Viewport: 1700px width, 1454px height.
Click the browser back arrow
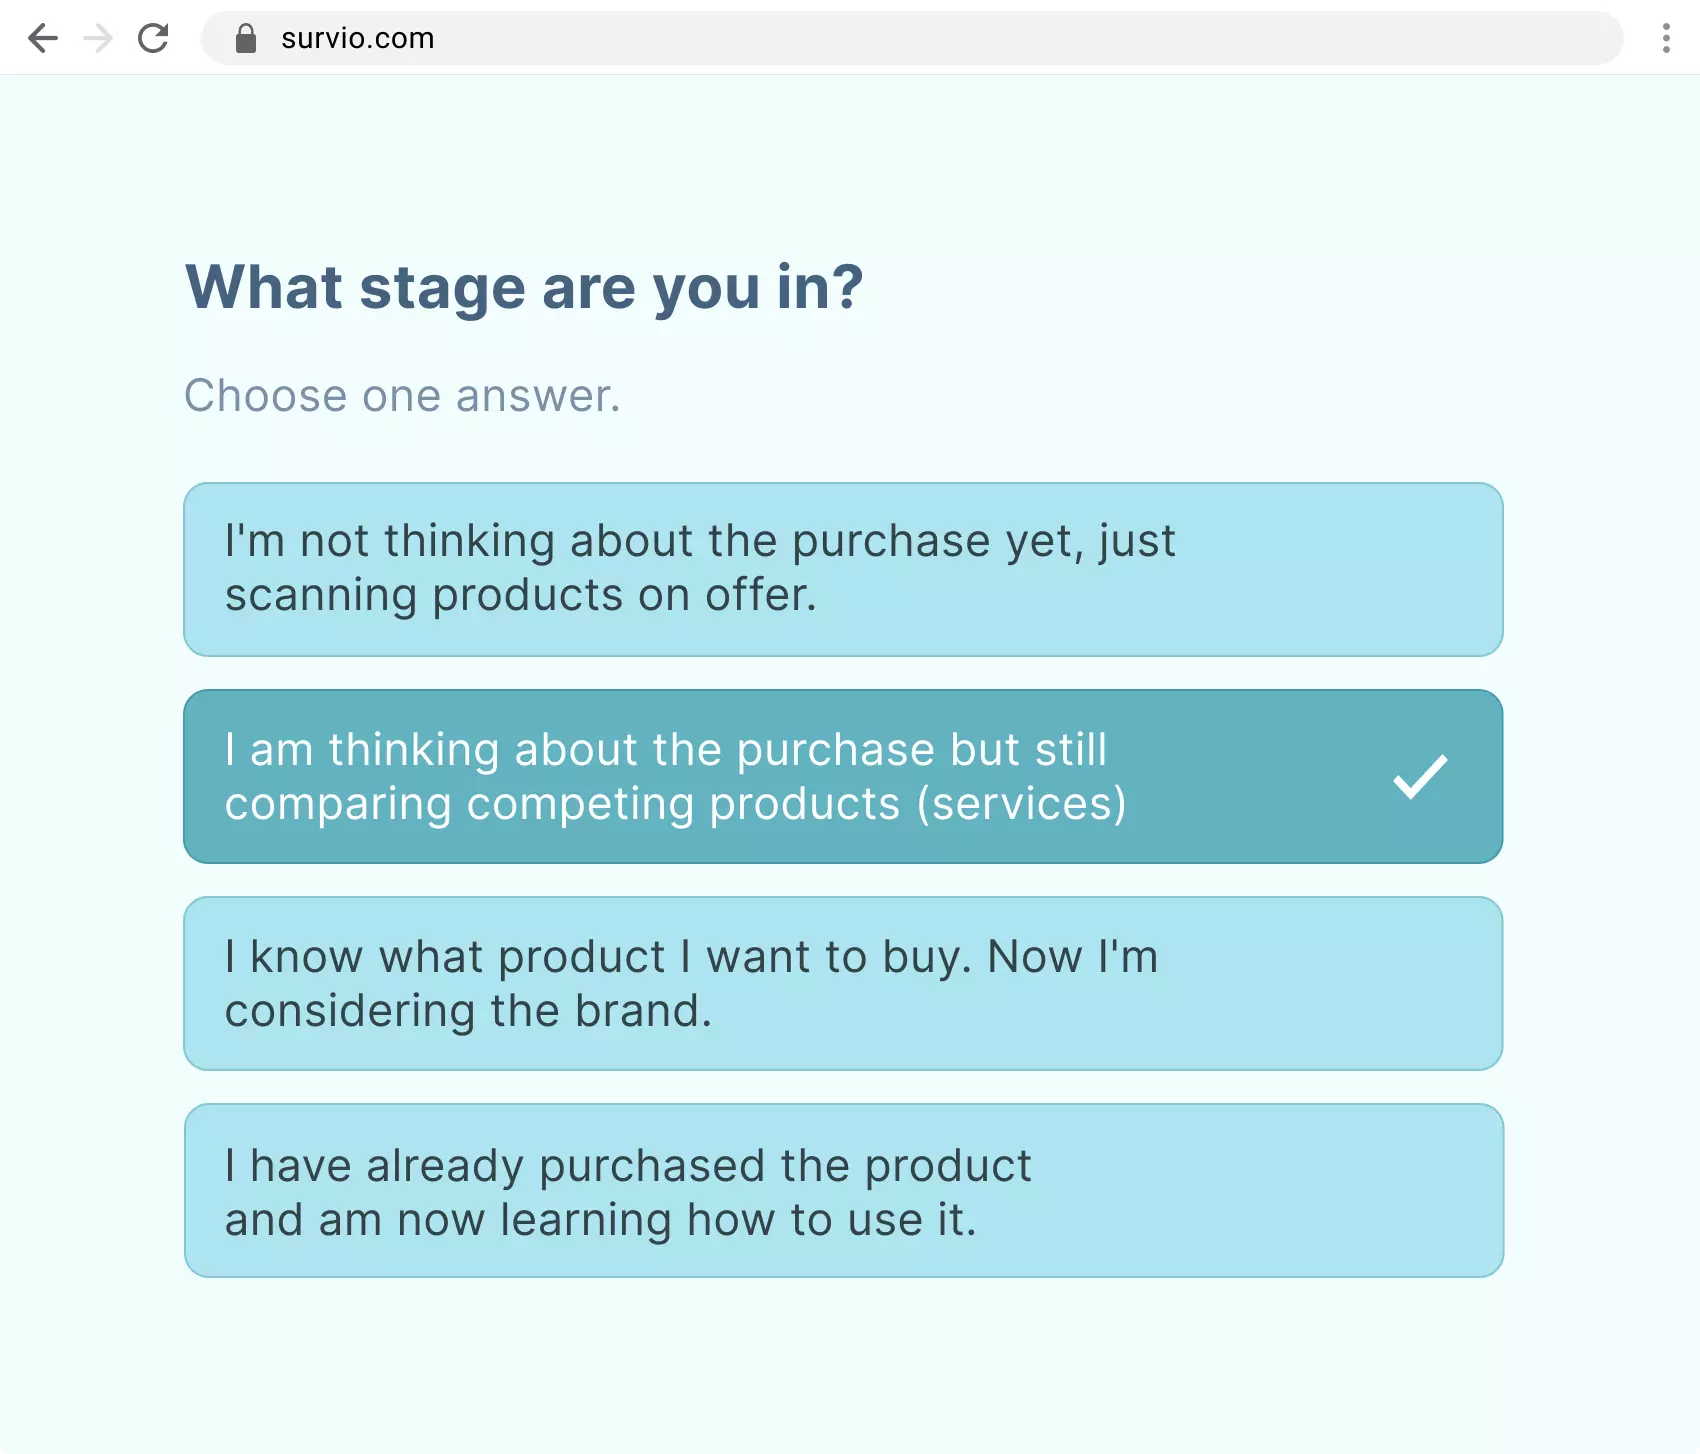point(42,38)
